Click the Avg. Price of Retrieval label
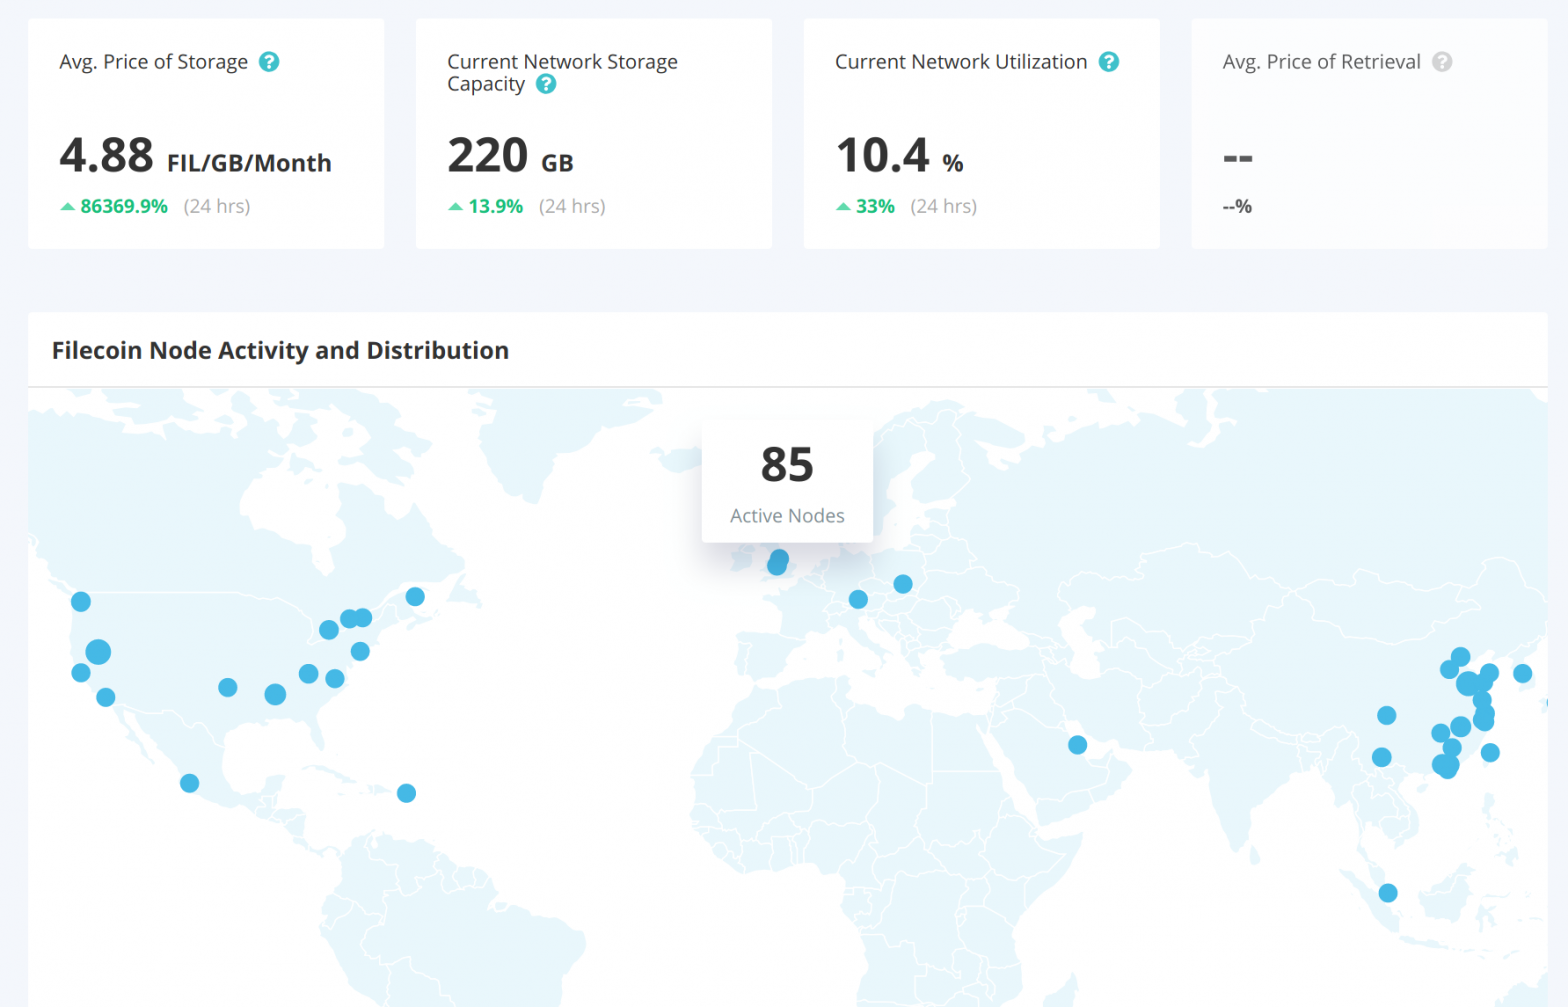 1321,62
